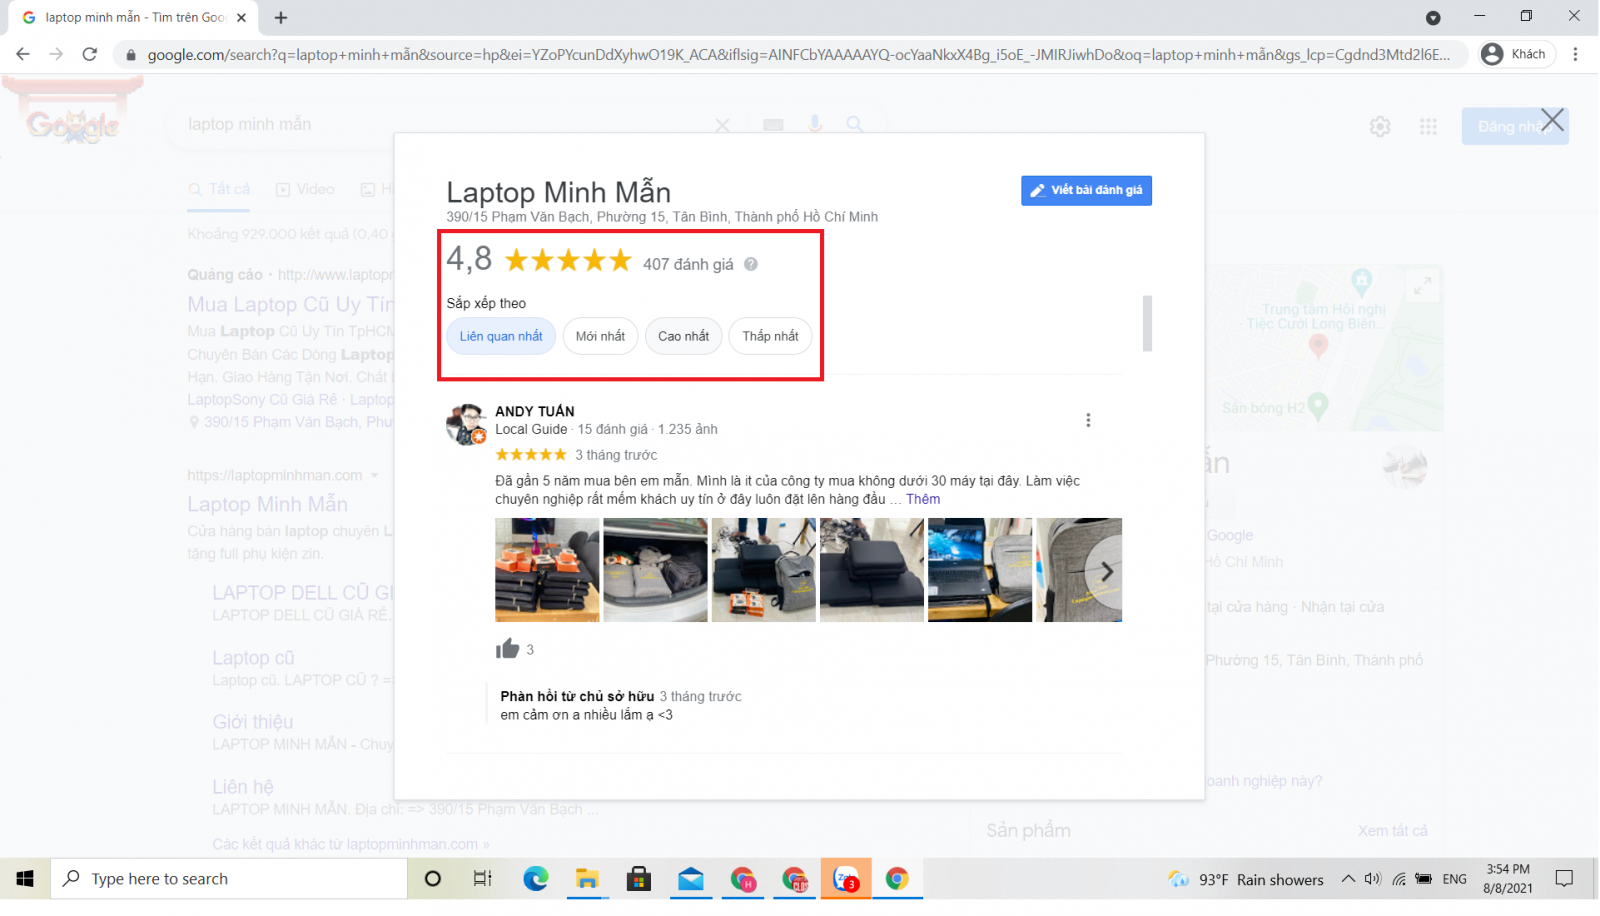Open the Laptop cũ sitelink
This screenshot has height=916, width=1600.
pos(253,658)
